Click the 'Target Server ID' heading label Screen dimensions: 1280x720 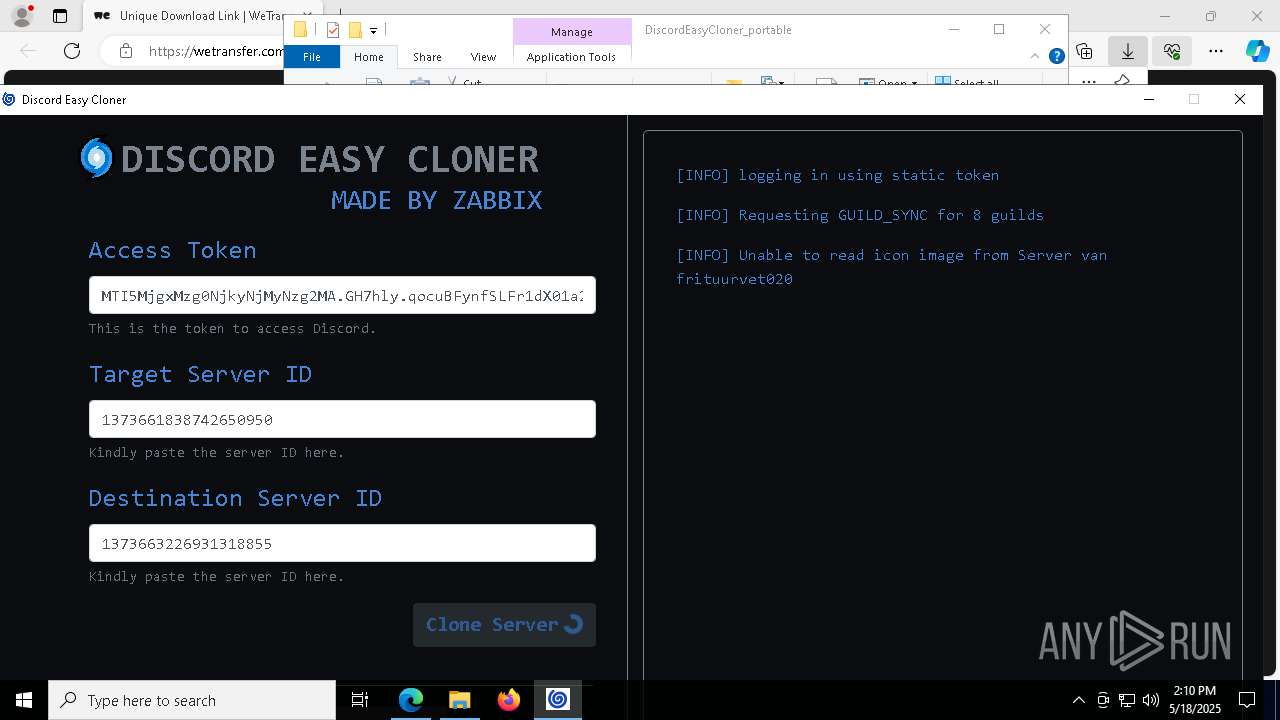pyautogui.click(x=200, y=374)
